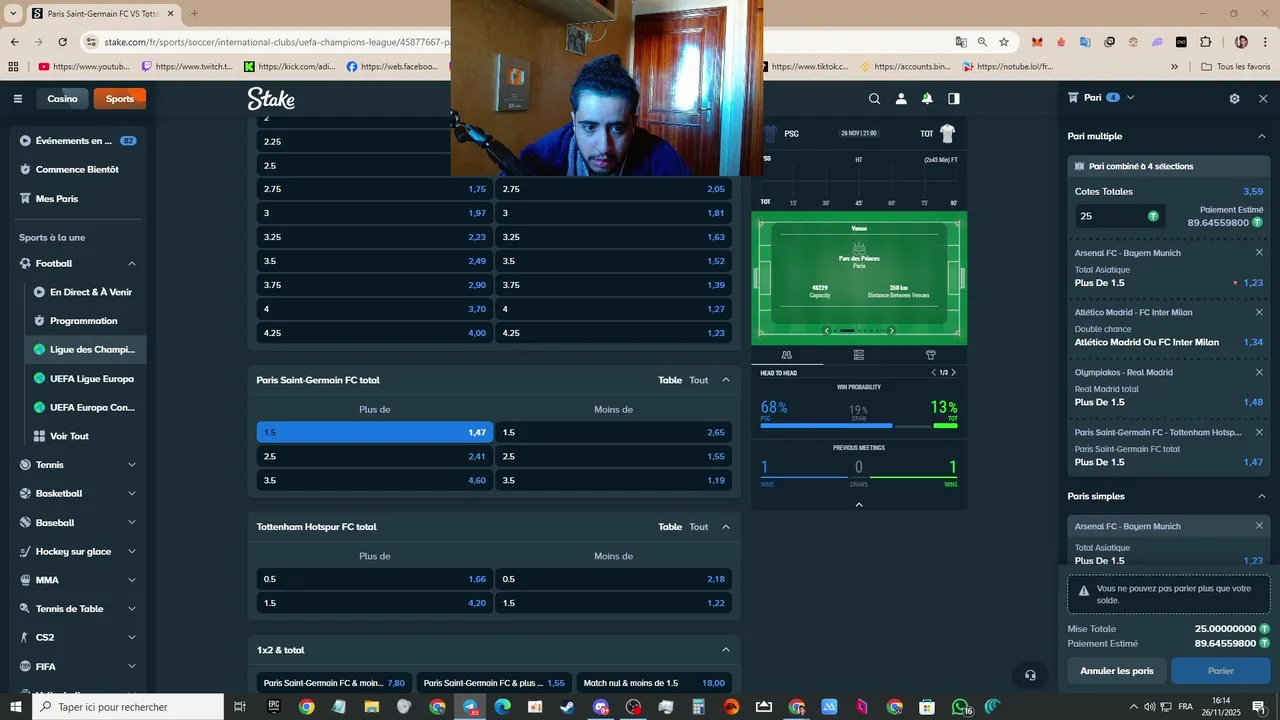
Task: Open the lineups jersey tab icon
Action: (x=931, y=355)
